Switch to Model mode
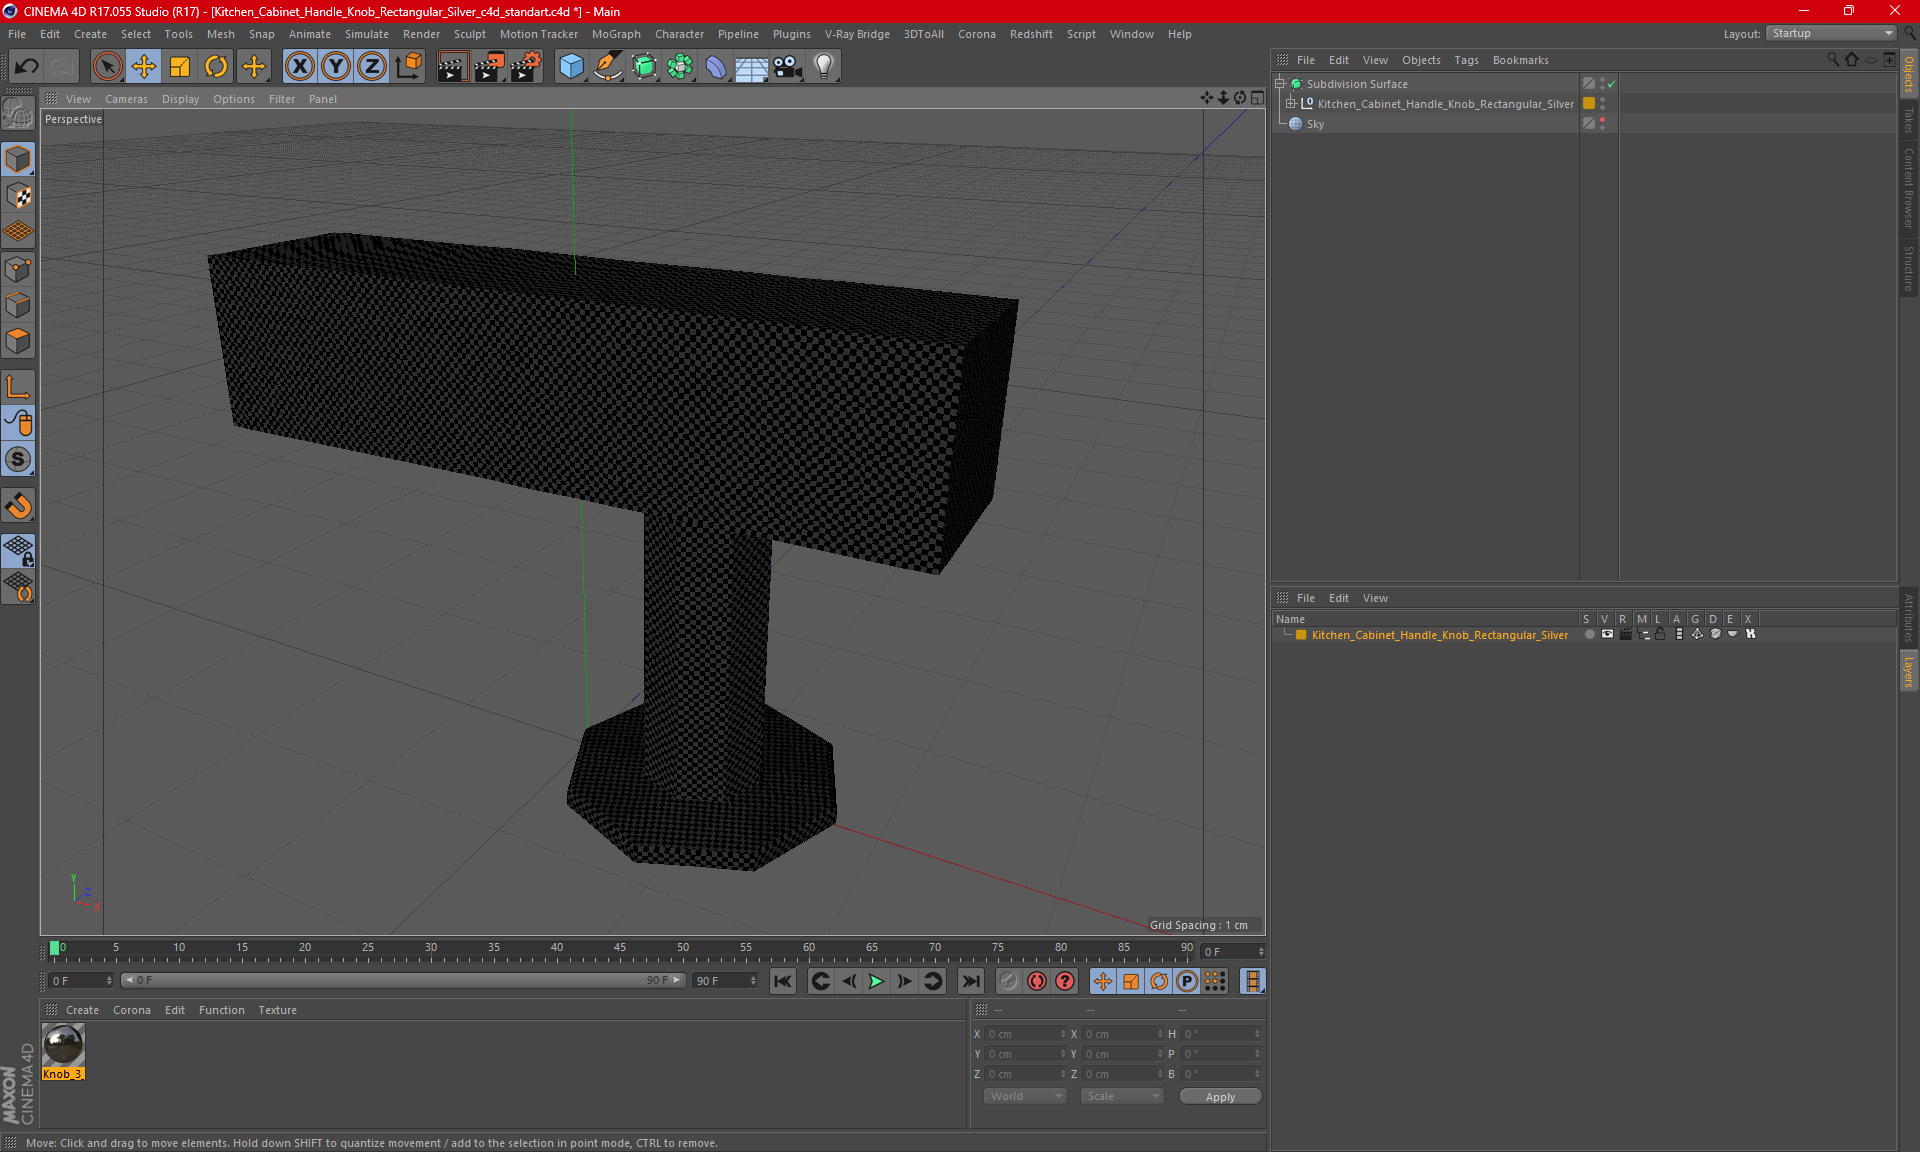Viewport: 1920px width, 1152px height. tap(18, 159)
